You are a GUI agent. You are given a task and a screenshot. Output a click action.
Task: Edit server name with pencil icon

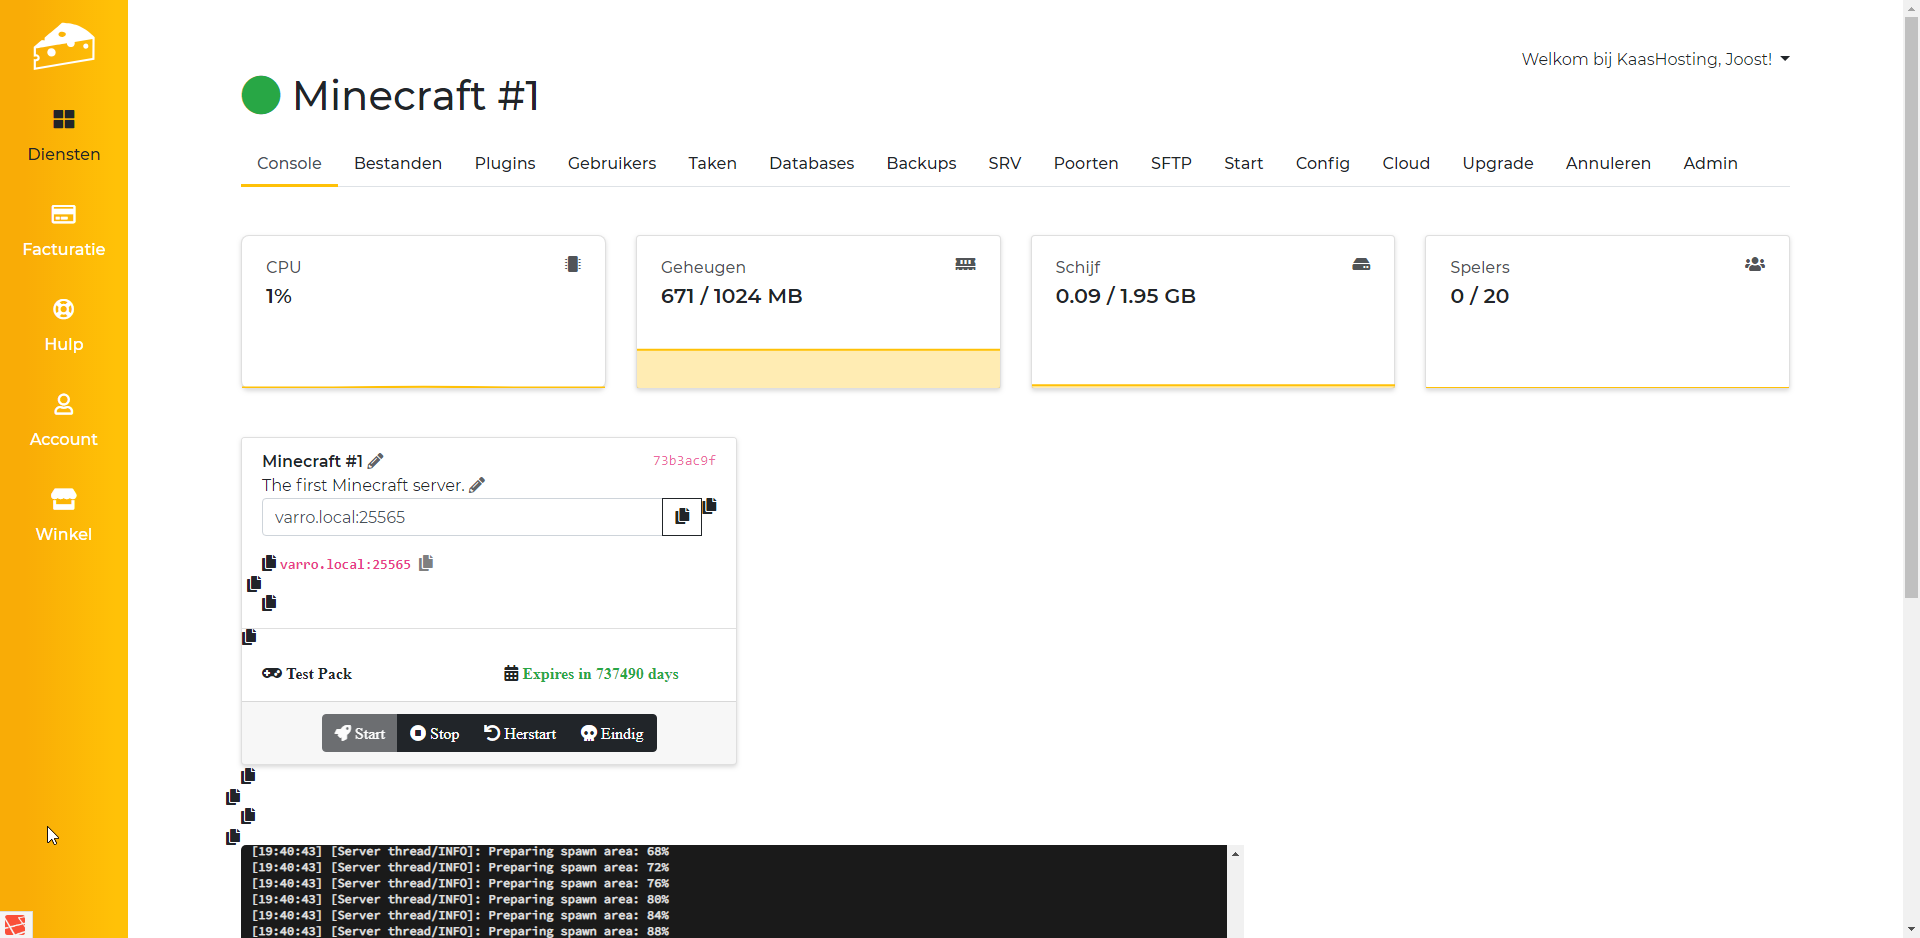(376, 461)
